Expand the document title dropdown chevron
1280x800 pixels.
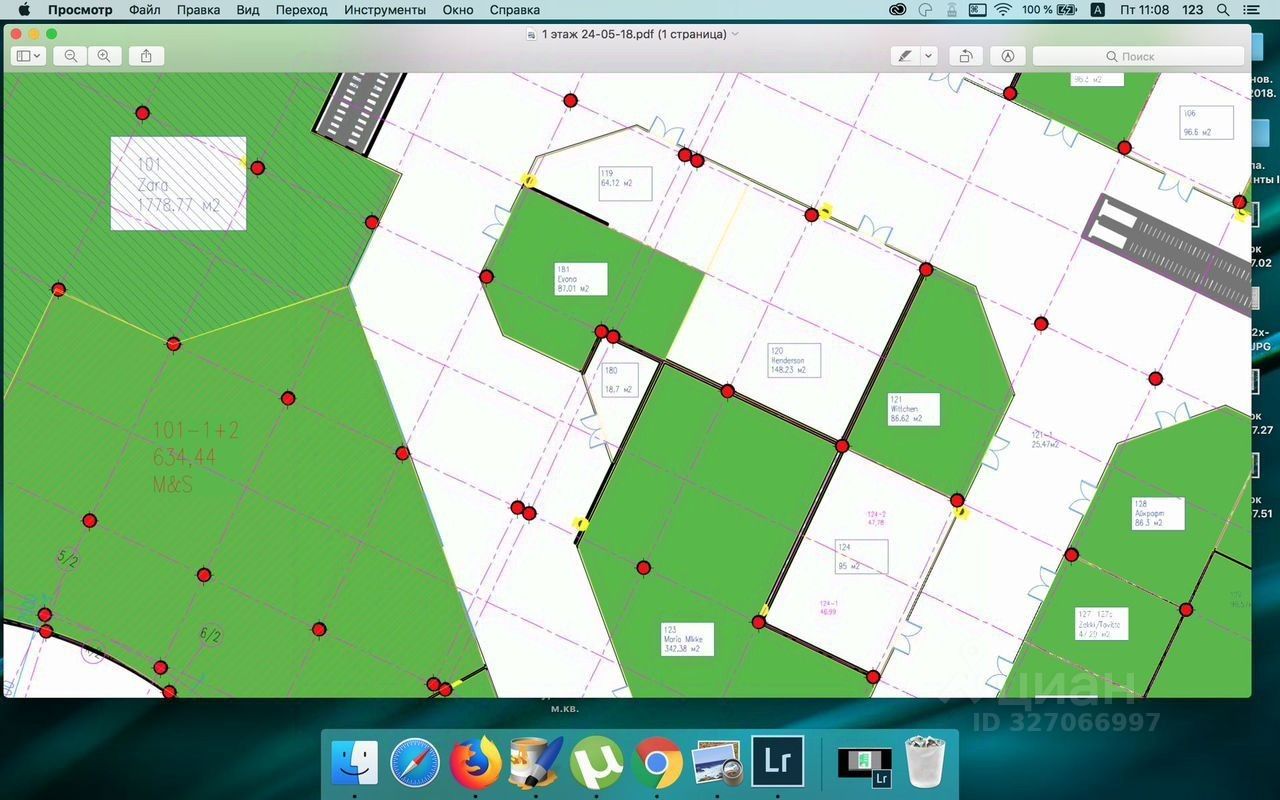[735, 34]
